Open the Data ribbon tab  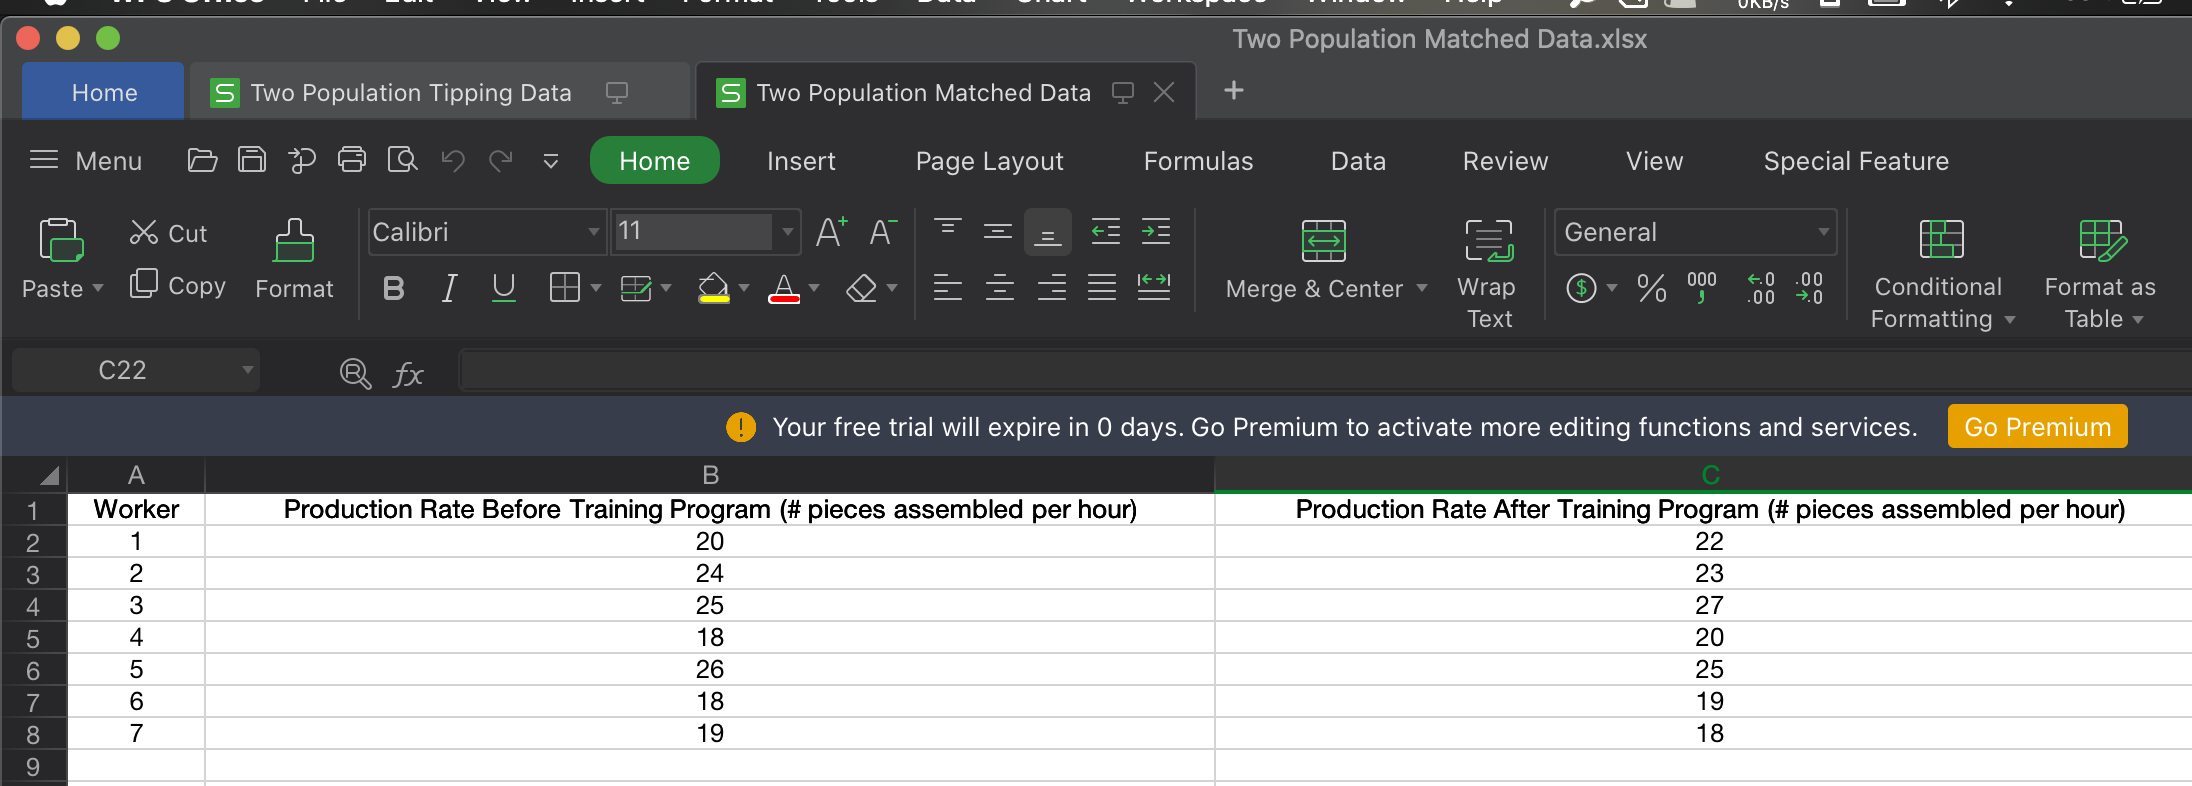1358,161
